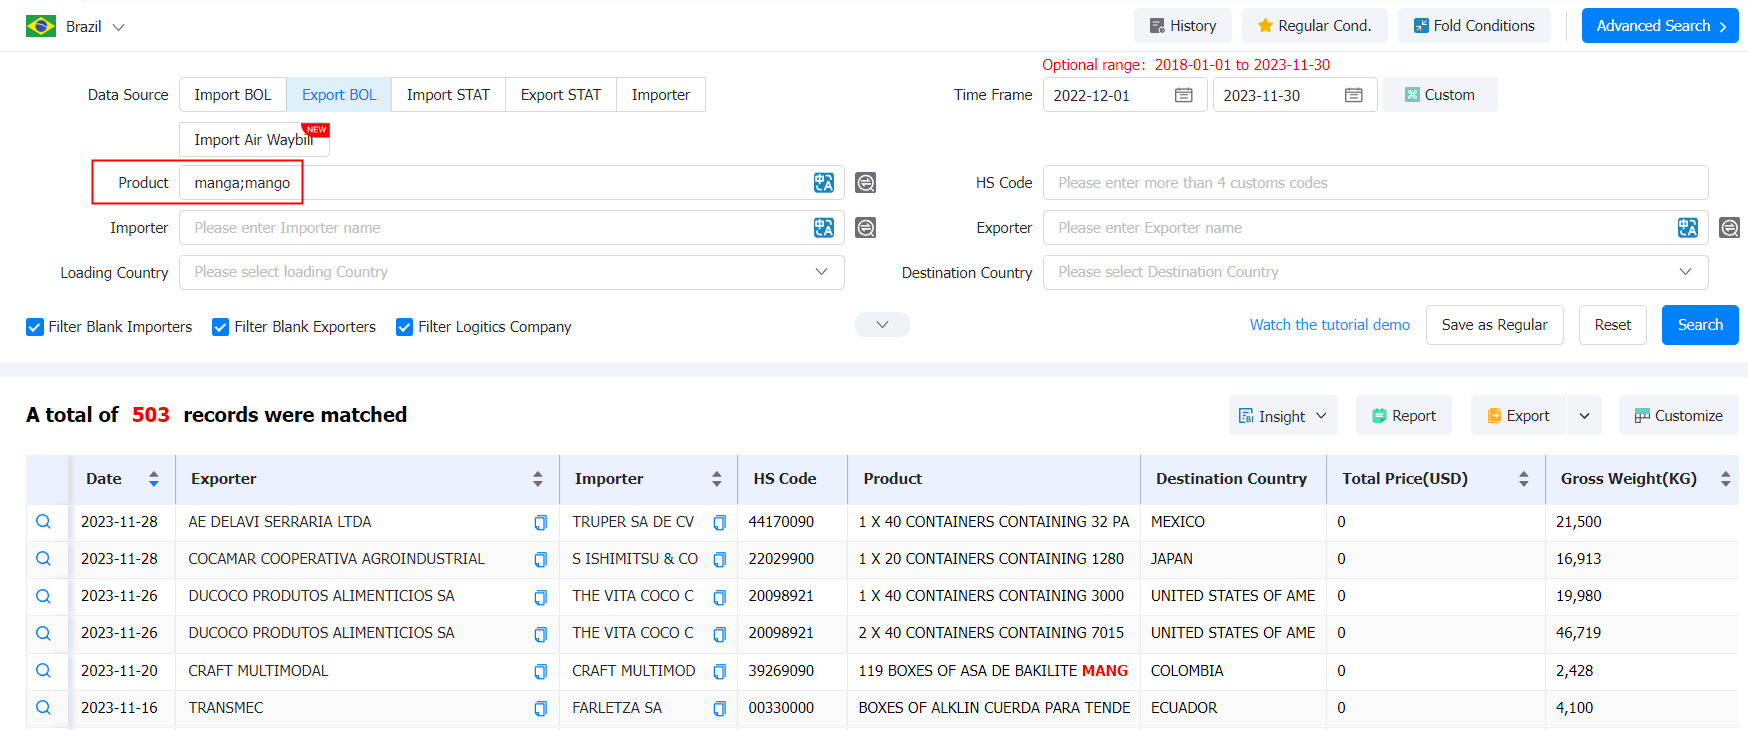Uncheck Filter Blank Importers checkbox
The image size is (1748, 730).
[x=35, y=327]
